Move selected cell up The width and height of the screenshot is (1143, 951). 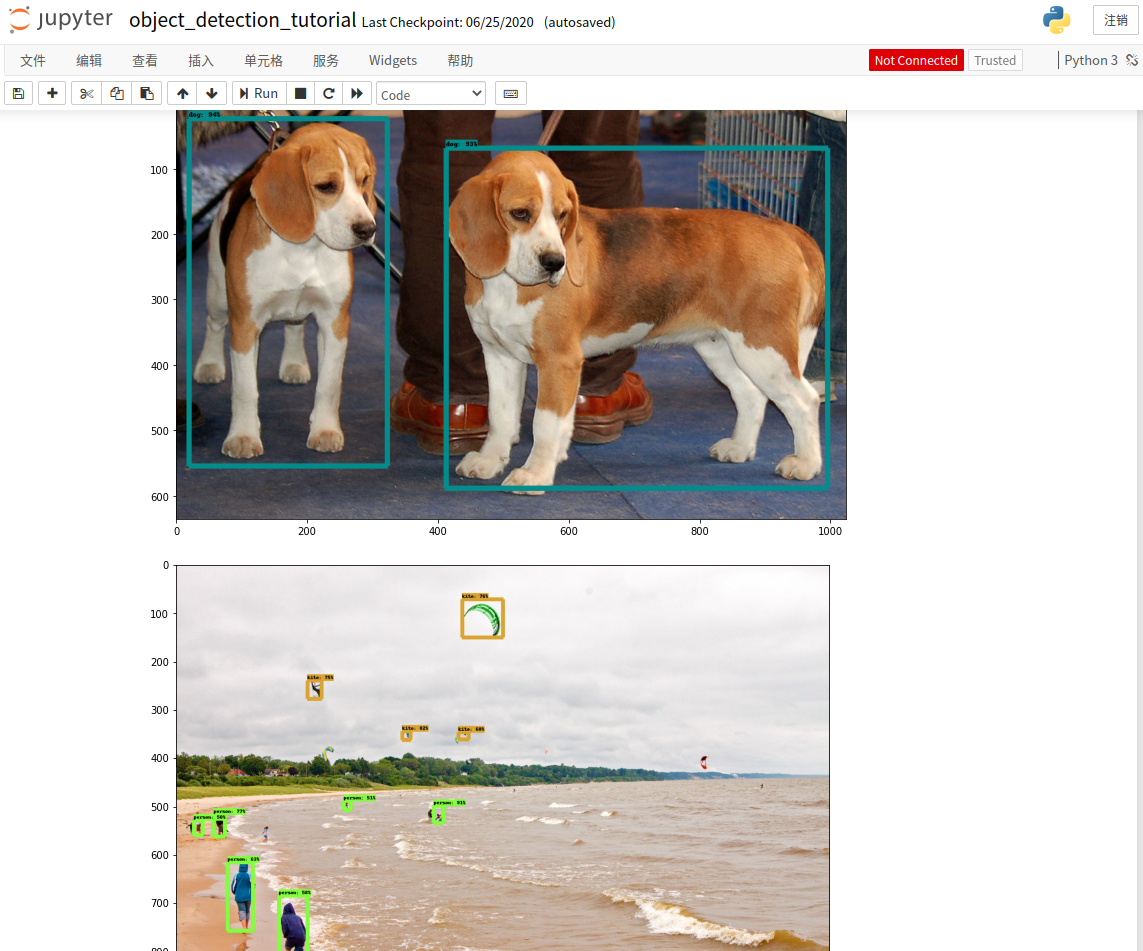point(182,93)
